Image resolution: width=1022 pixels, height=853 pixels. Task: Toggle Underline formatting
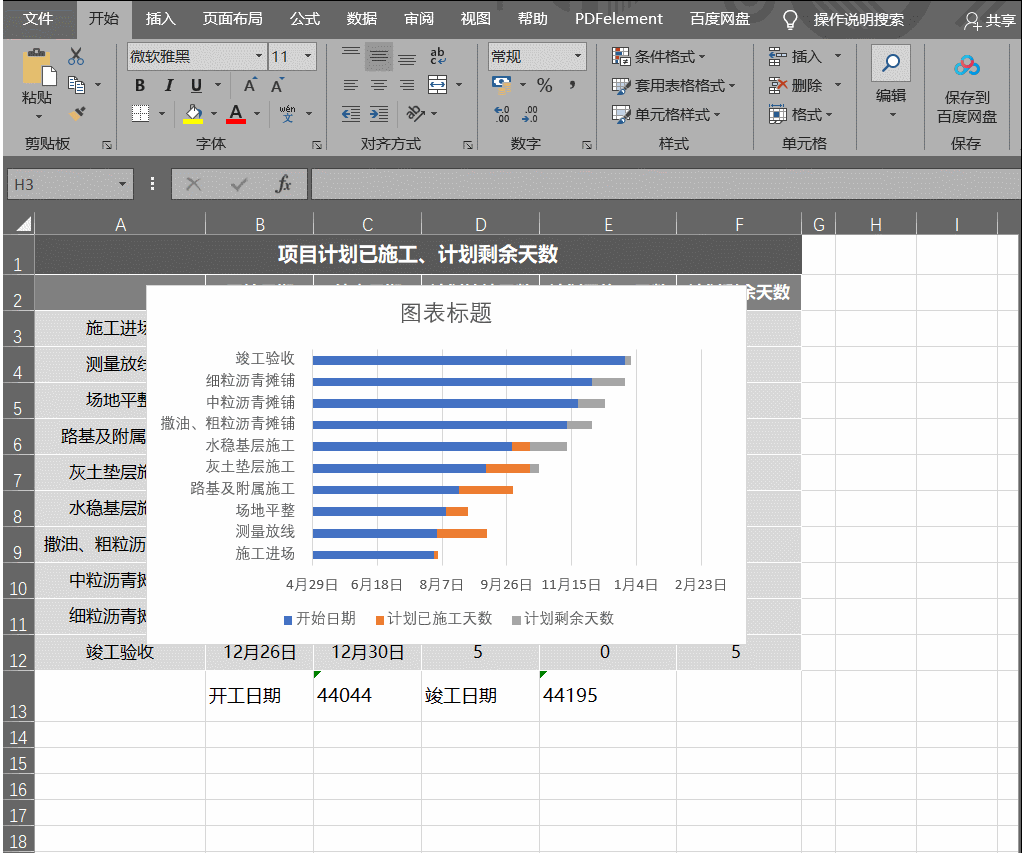coord(196,85)
